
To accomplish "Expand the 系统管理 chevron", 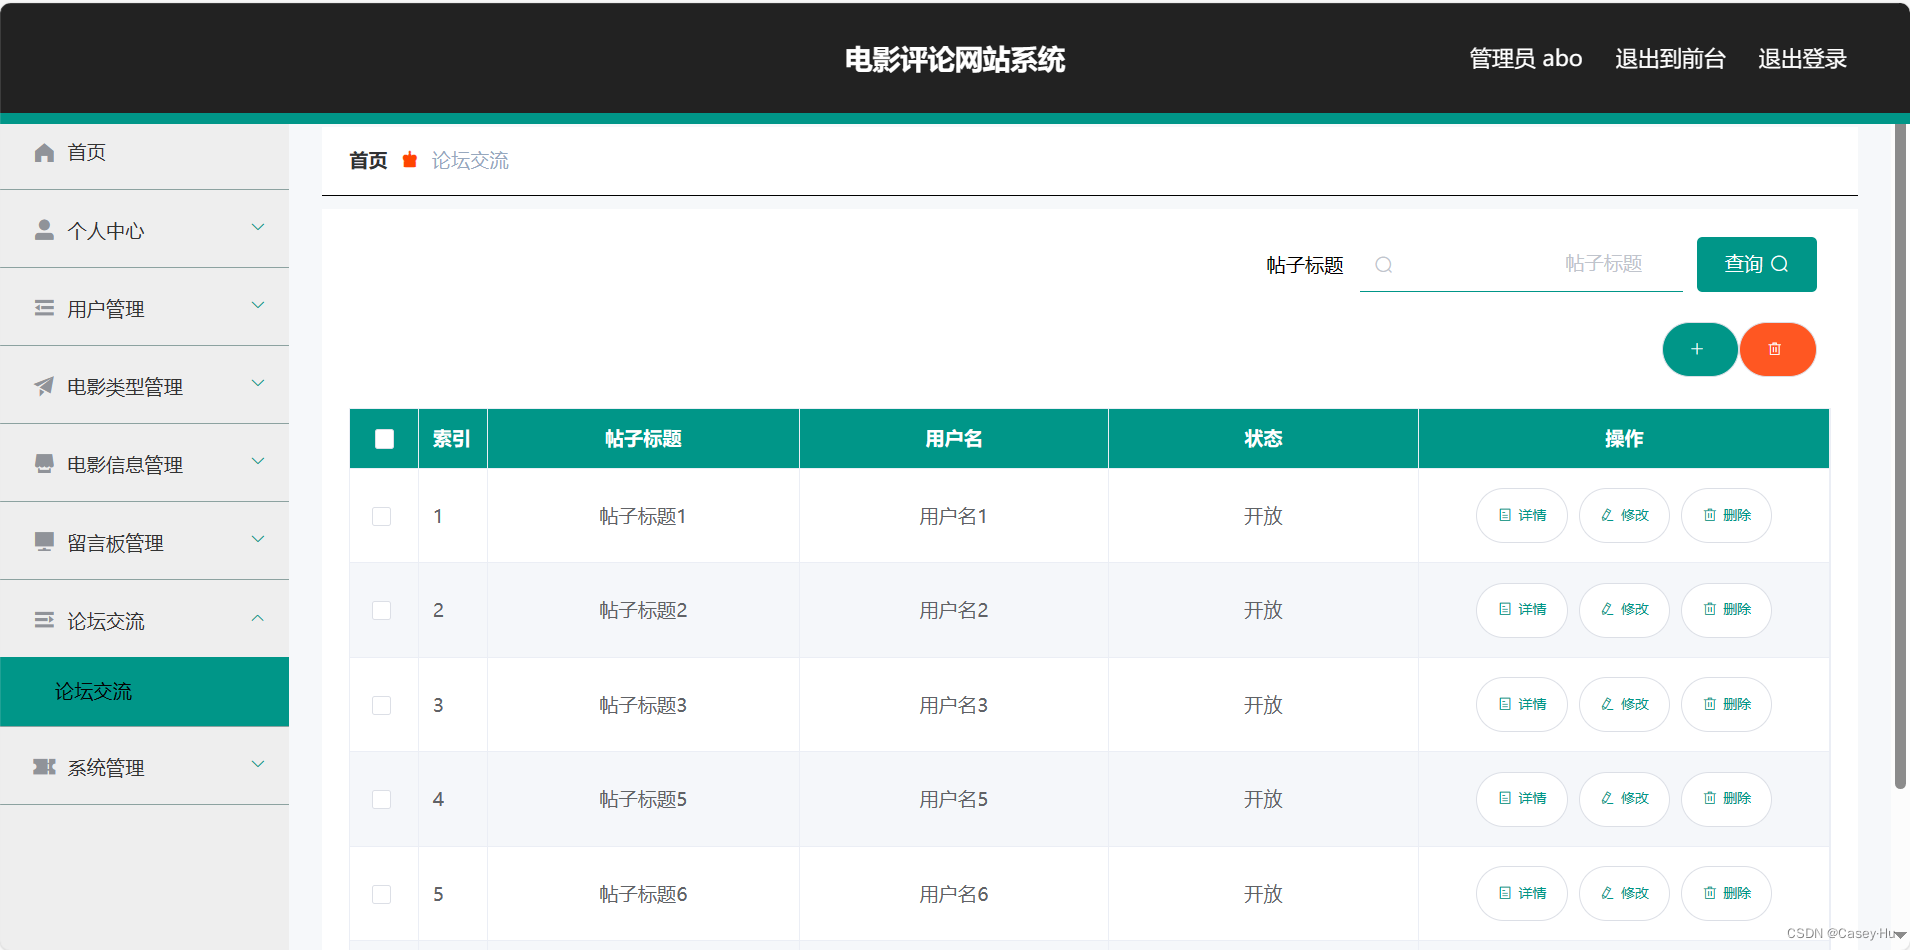I will pos(258,765).
